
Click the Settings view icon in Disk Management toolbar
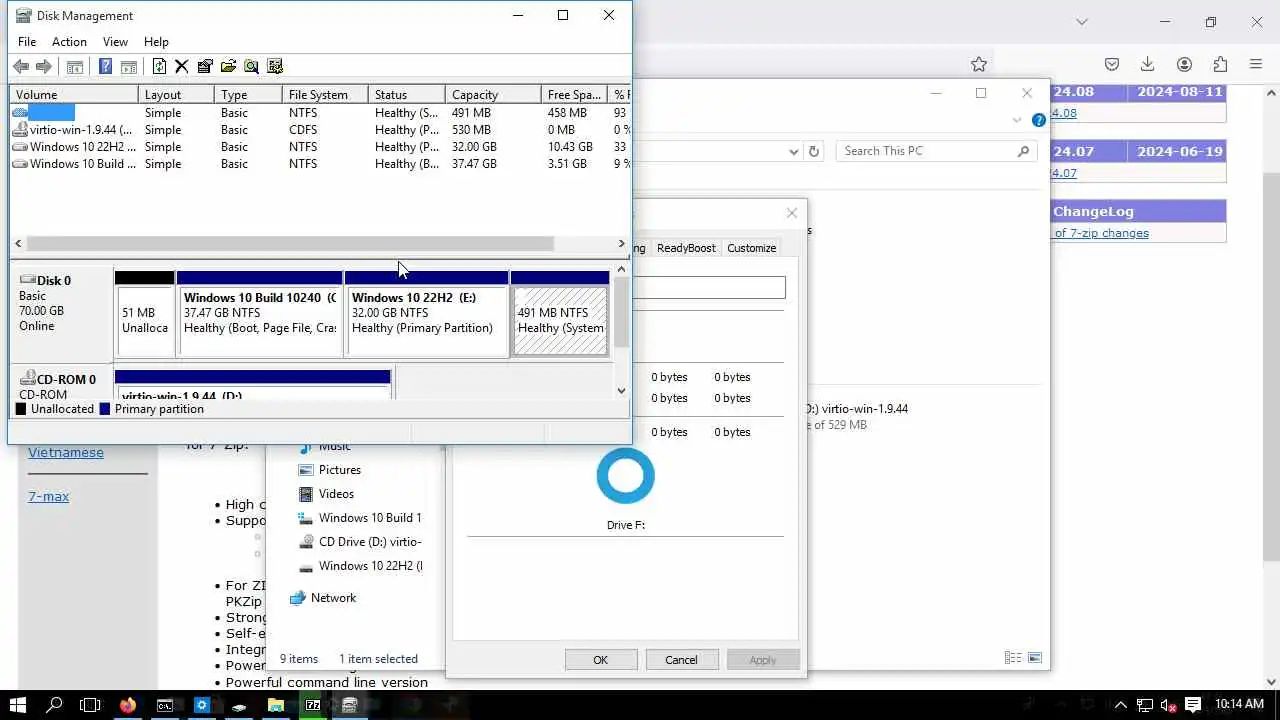tap(275, 66)
